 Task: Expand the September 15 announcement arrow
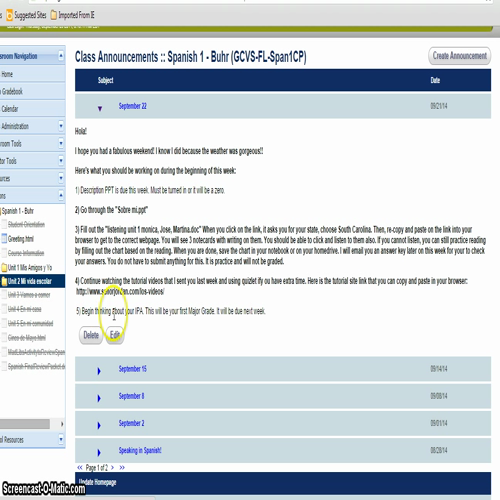click(x=99, y=371)
